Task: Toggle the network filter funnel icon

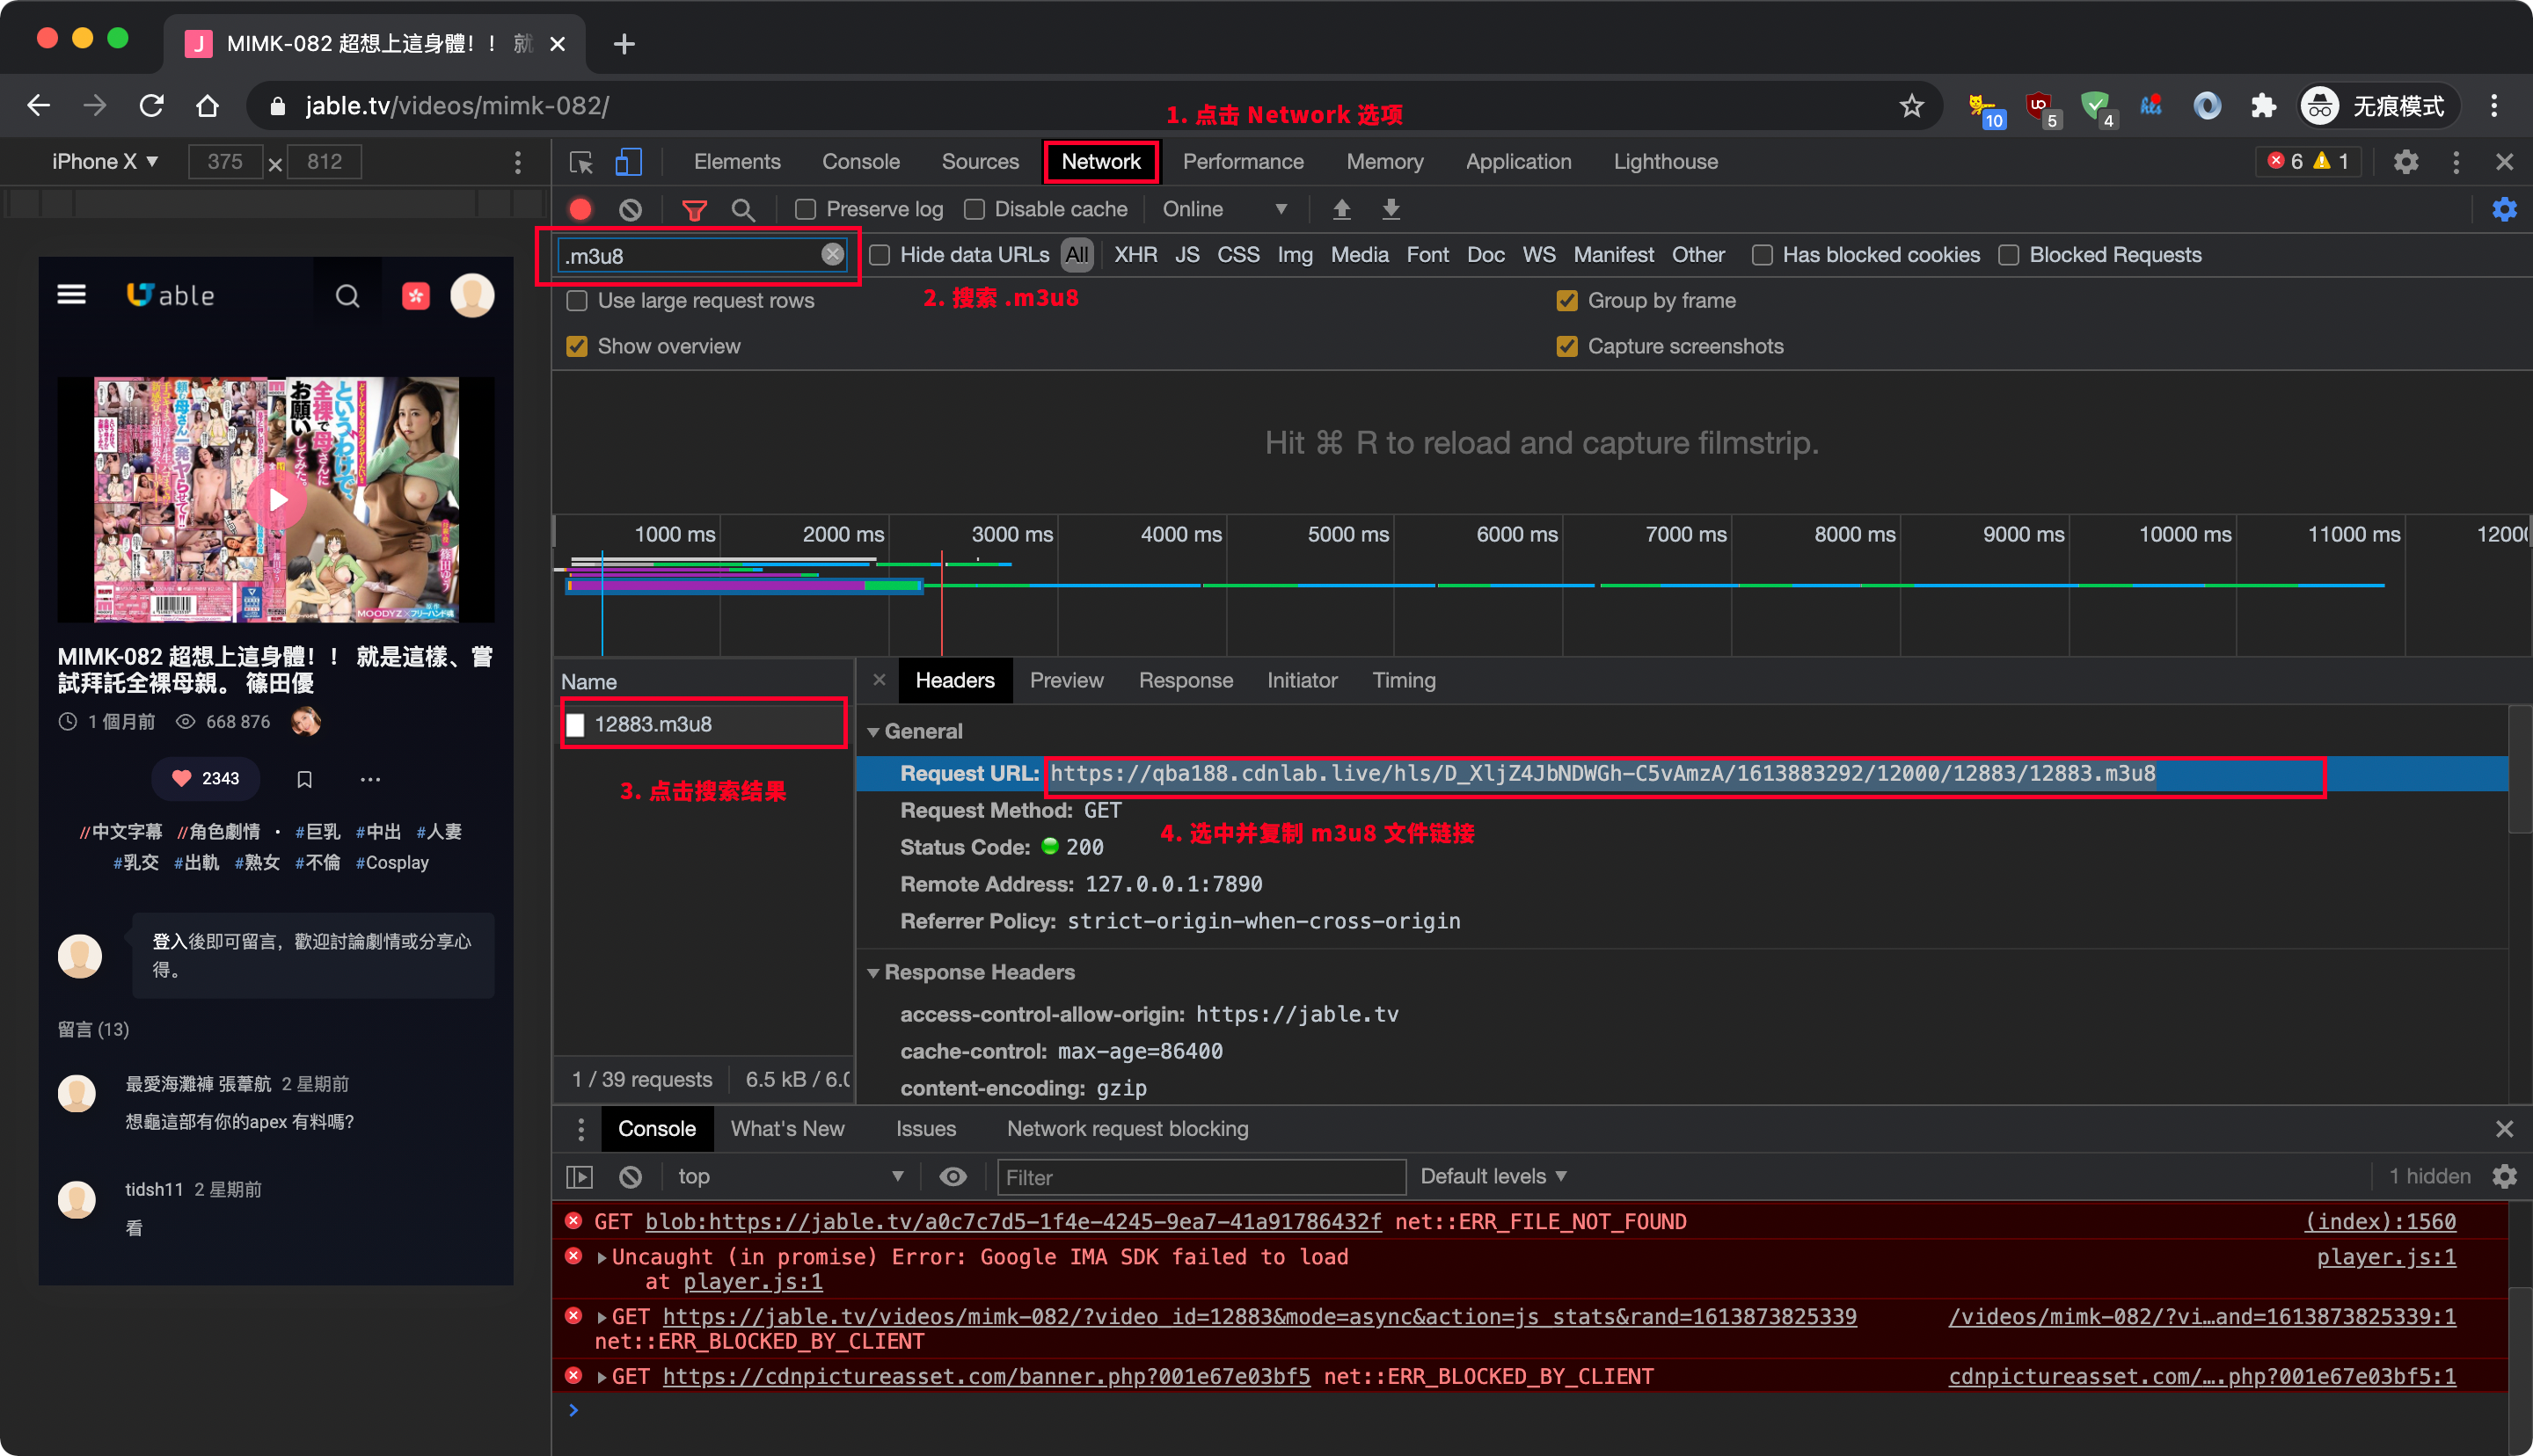Action: (694, 209)
